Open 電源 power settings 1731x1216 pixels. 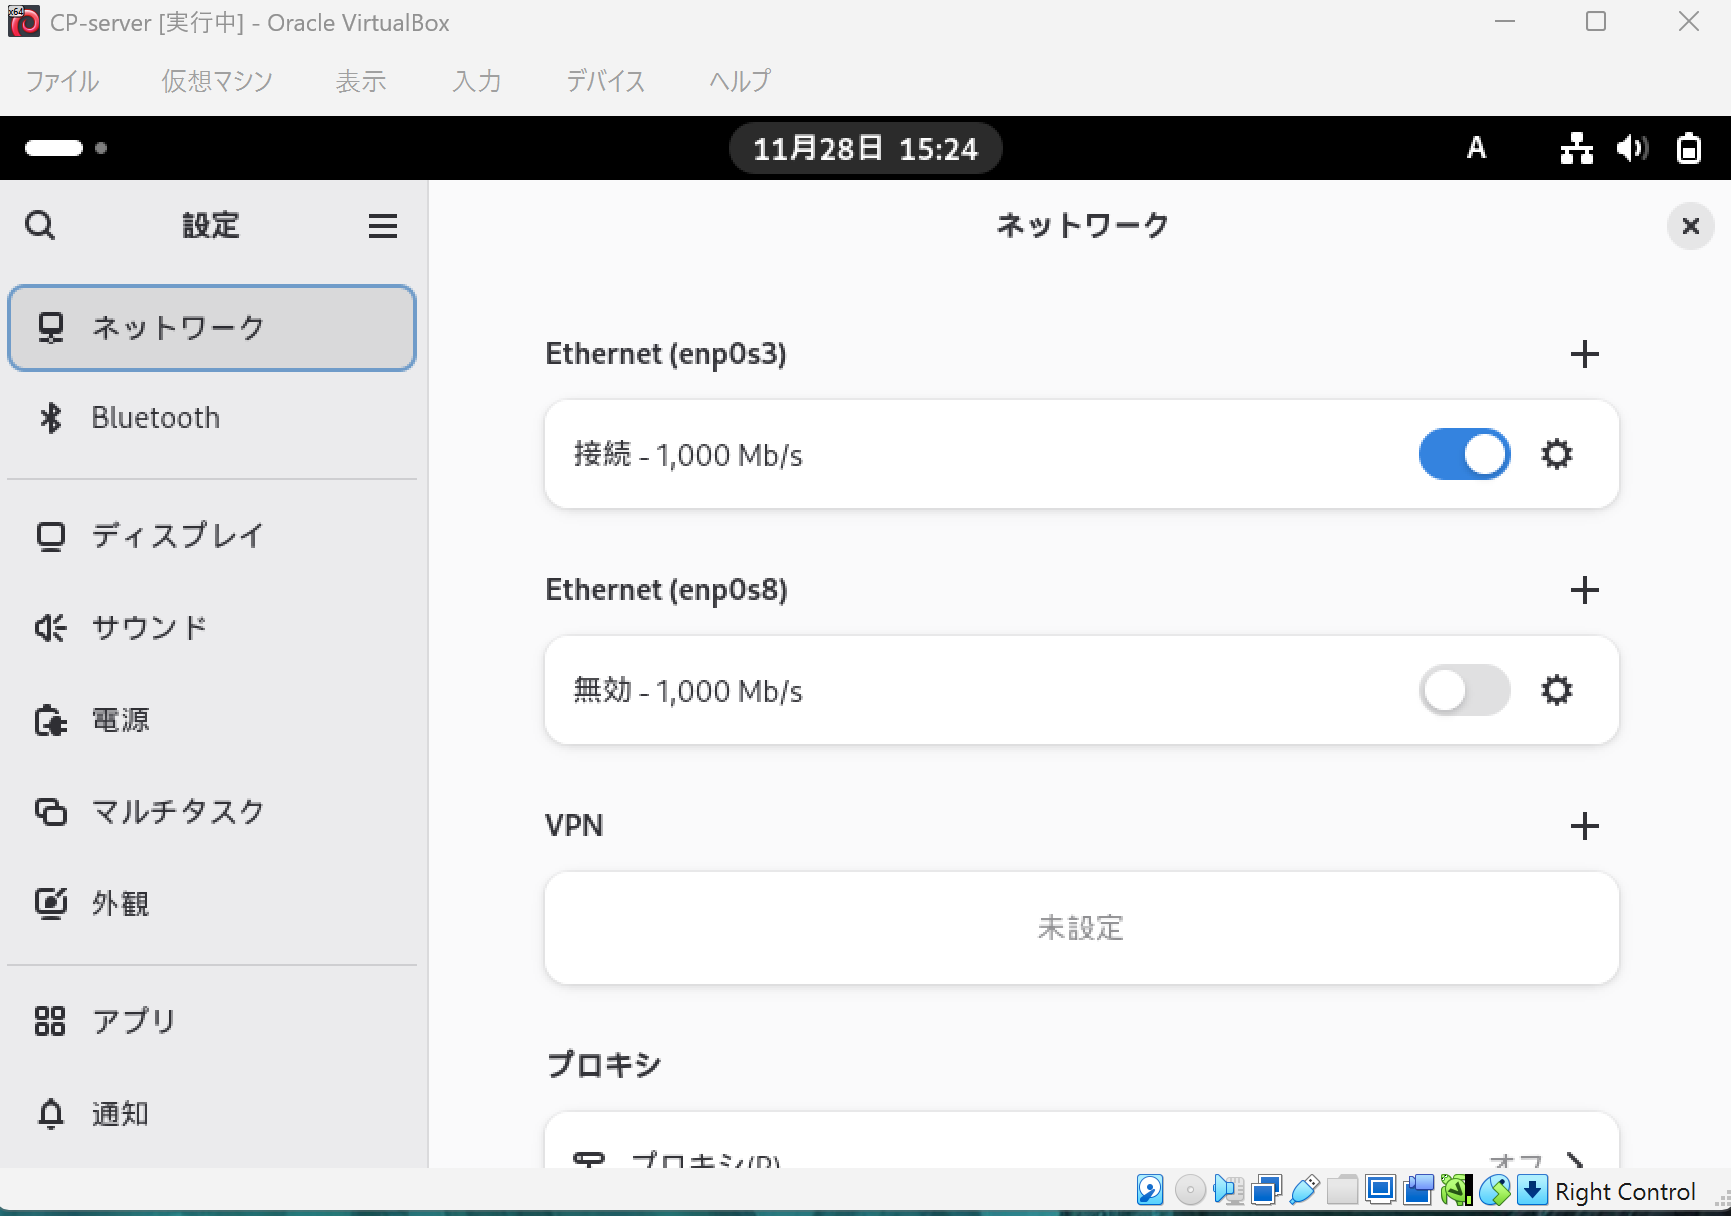pyautogui.click(x=212, y=720)
